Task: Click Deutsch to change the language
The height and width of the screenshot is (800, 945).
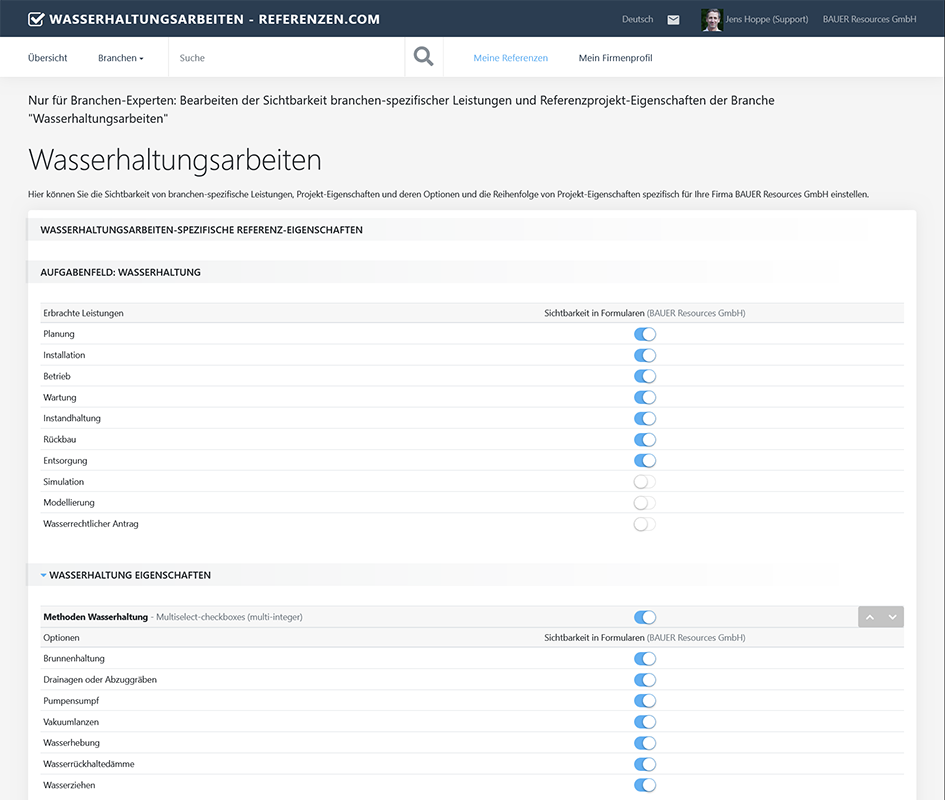Action: pos(637,19)
